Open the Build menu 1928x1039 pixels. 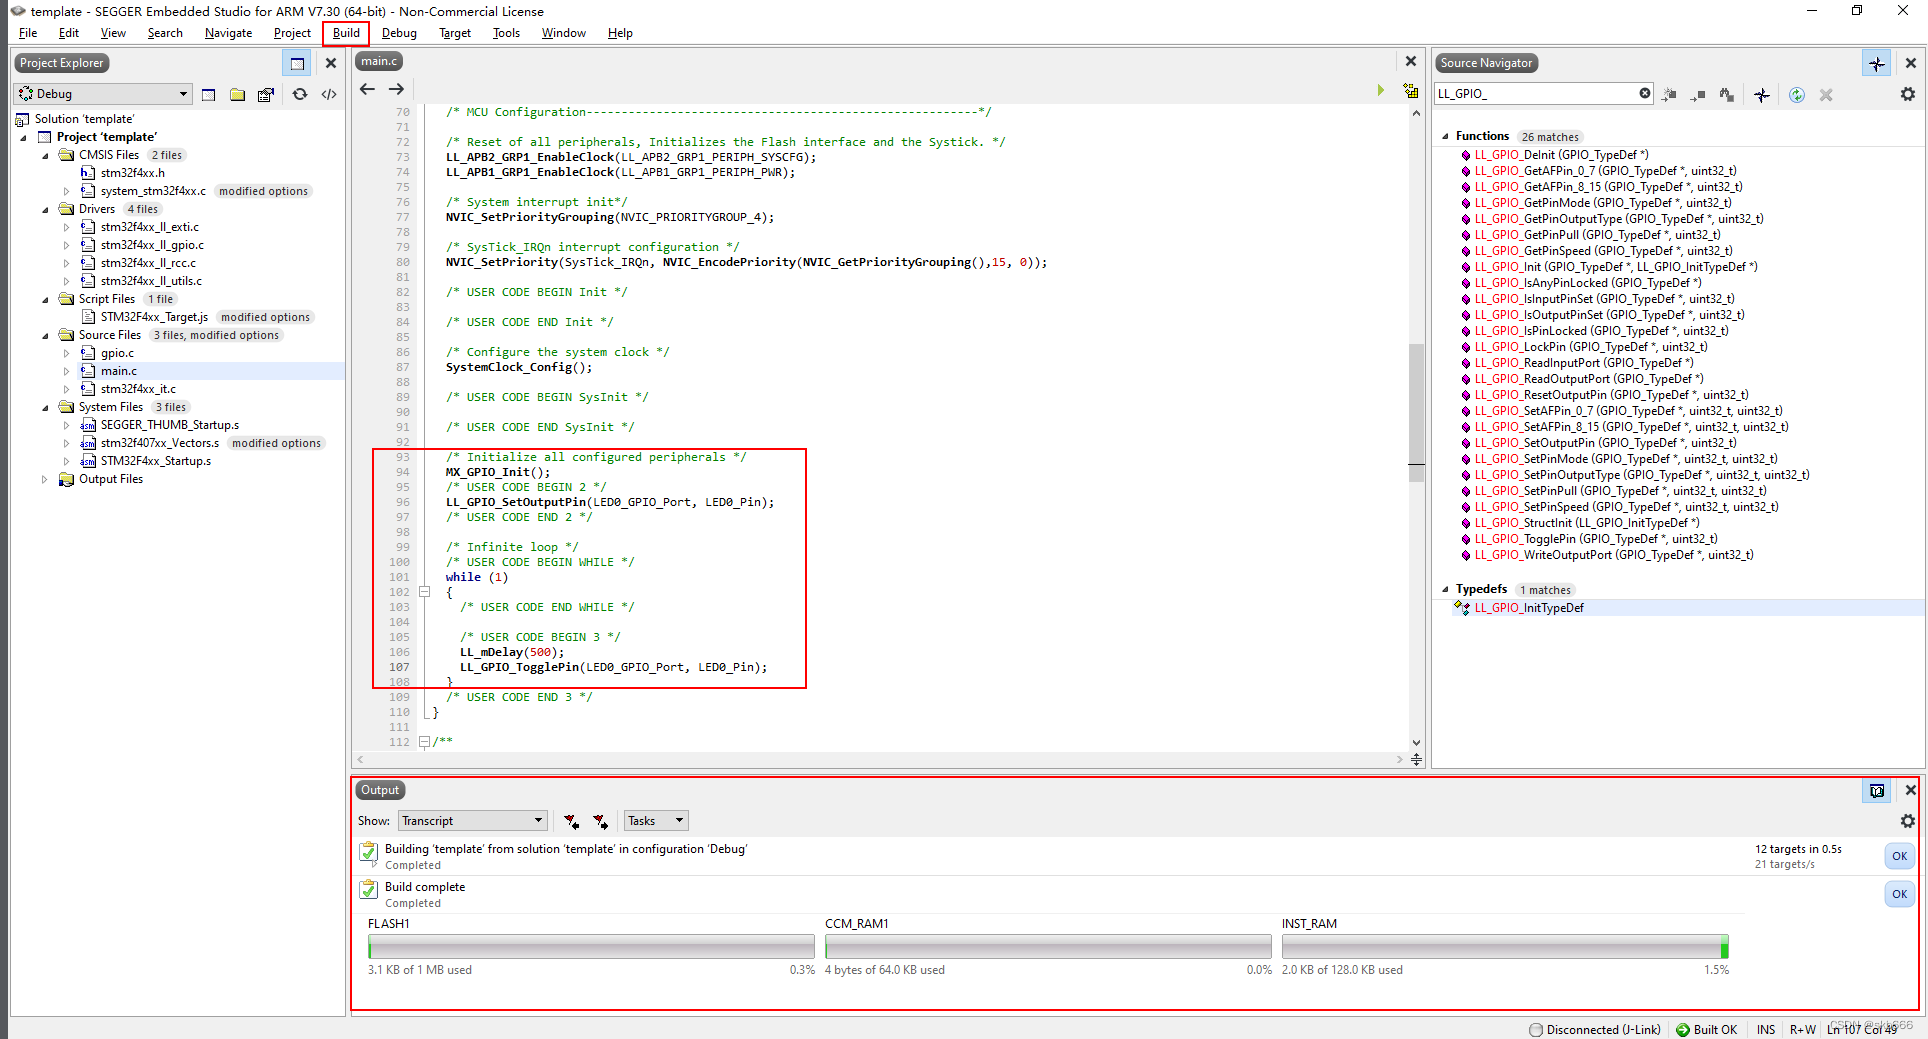pos(345,33)
